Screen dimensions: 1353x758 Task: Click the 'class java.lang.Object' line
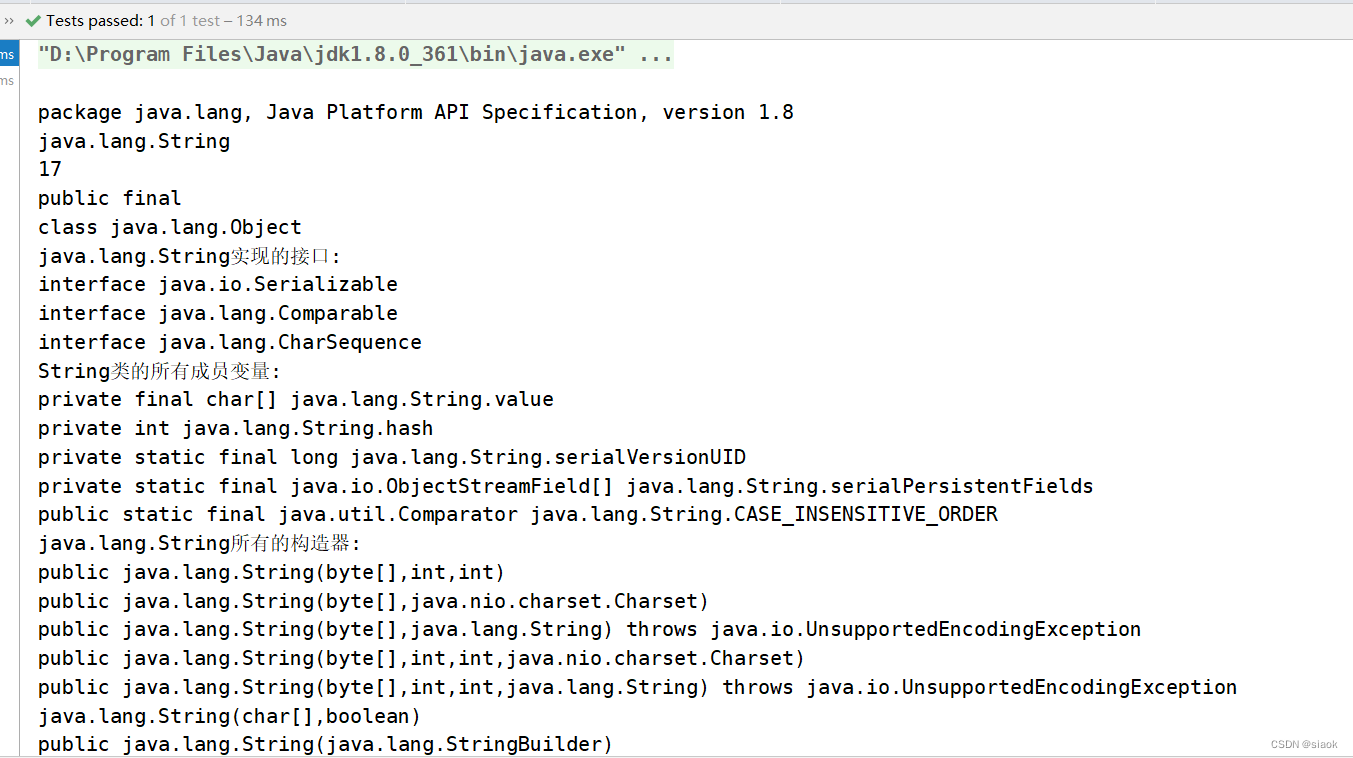170,227
